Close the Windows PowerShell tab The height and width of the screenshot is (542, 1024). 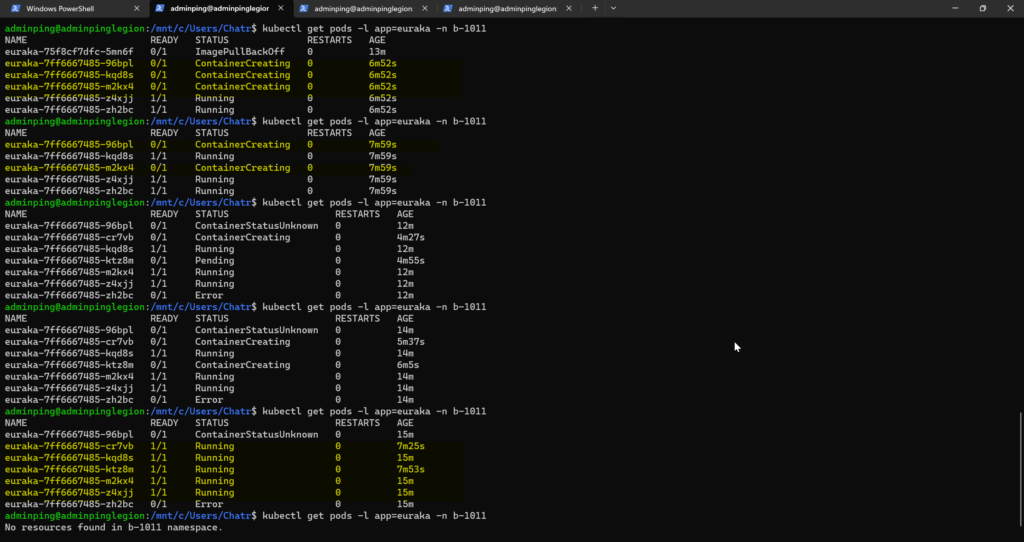click(136, 8)
